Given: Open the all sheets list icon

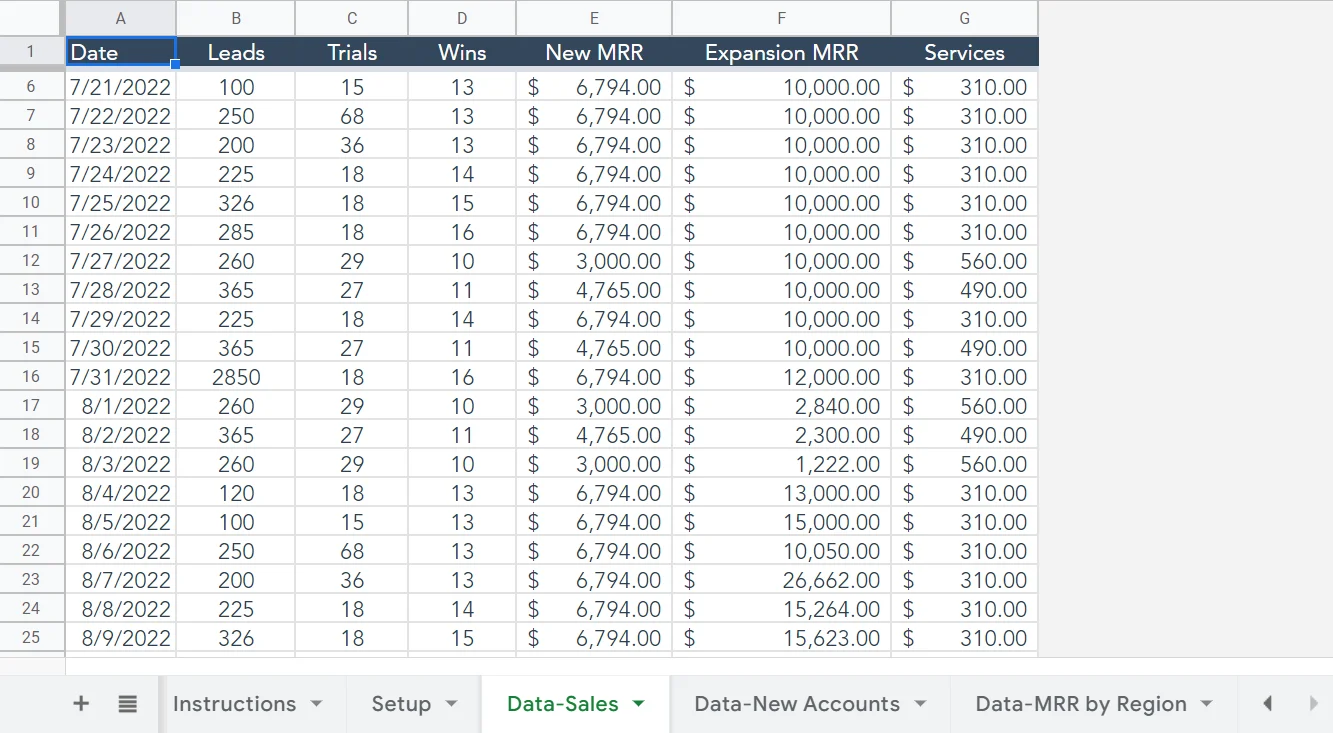Looking at the screenshot, I should 127,704.
